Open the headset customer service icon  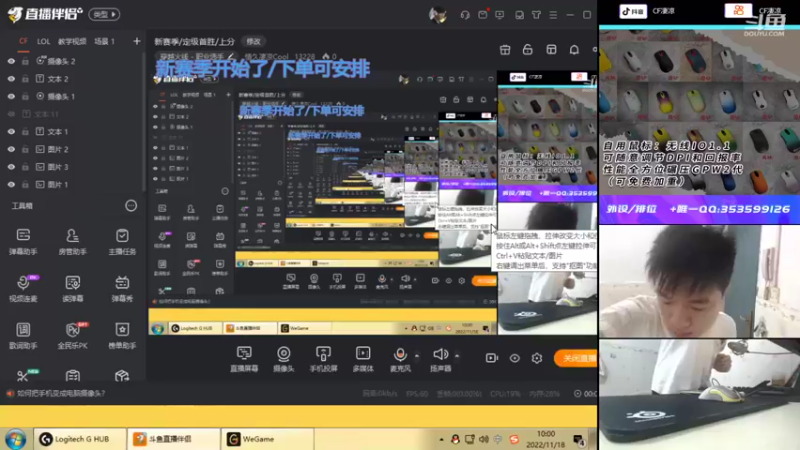(465, 15)
